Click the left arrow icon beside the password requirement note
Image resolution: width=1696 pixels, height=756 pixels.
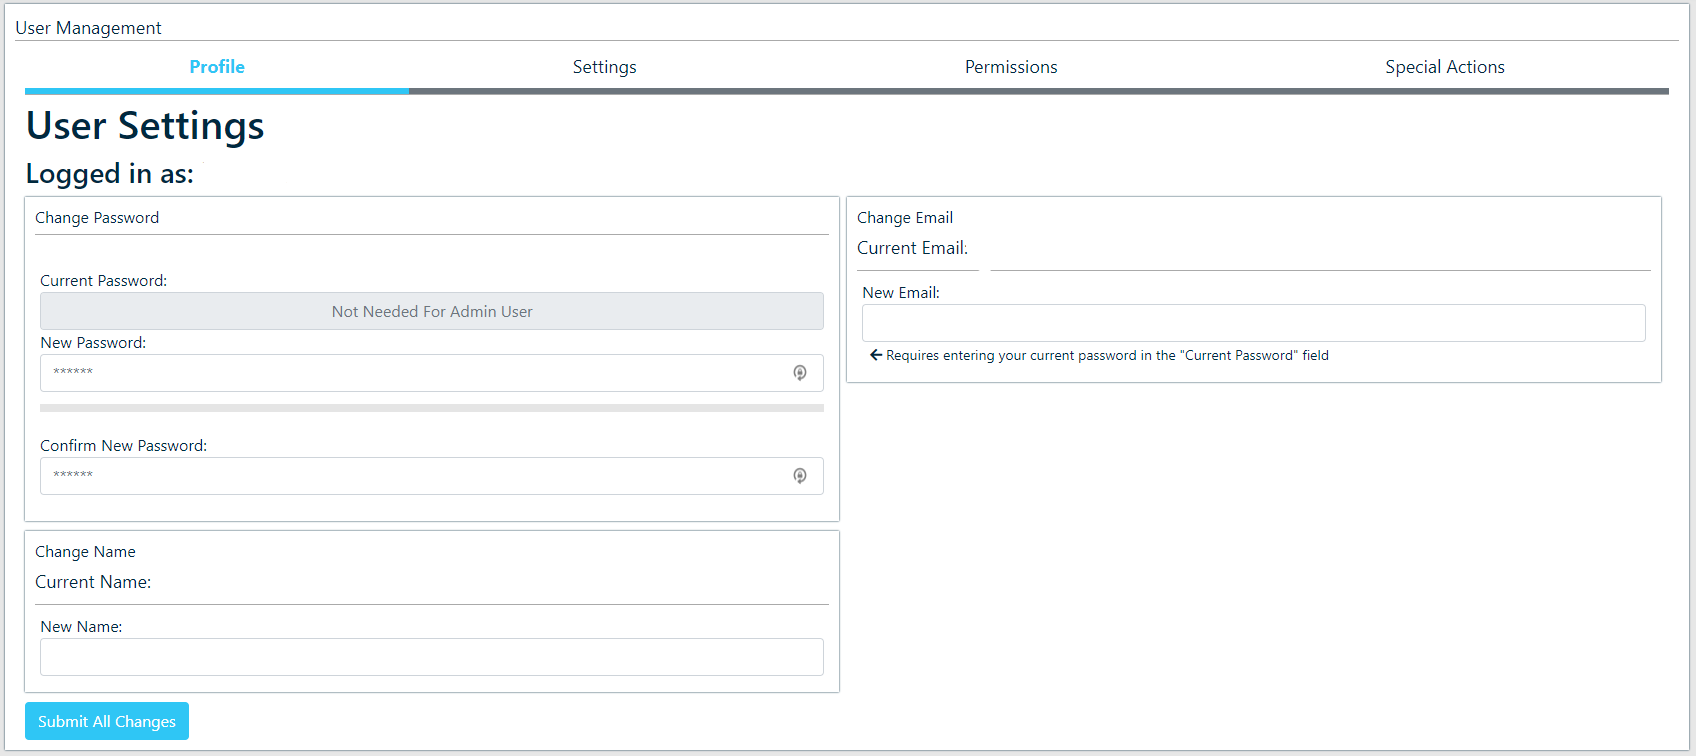coord(876,355)
